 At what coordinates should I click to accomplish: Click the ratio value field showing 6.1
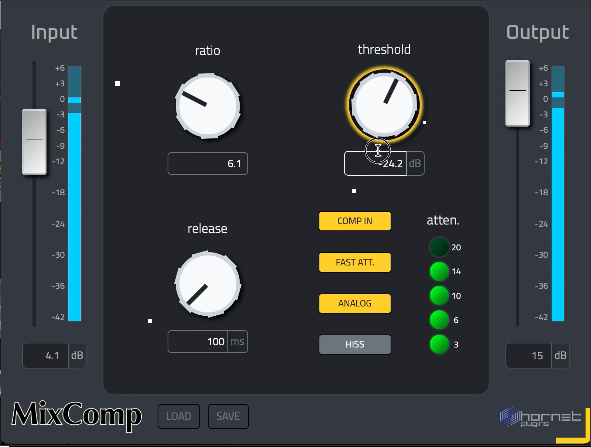click(x=208, y=164)
